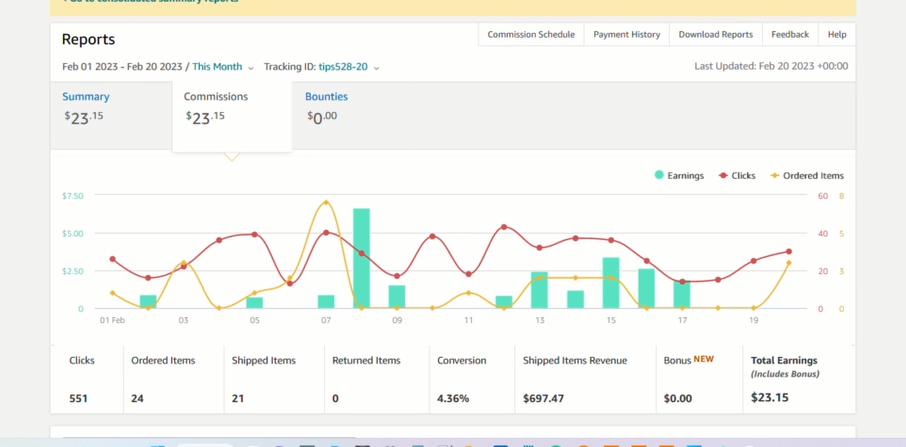This screenshot has height=447, width=906.
Task: Click the $5.00 earnings axis label
Action: pyautogui.click(x=73, y=233)
